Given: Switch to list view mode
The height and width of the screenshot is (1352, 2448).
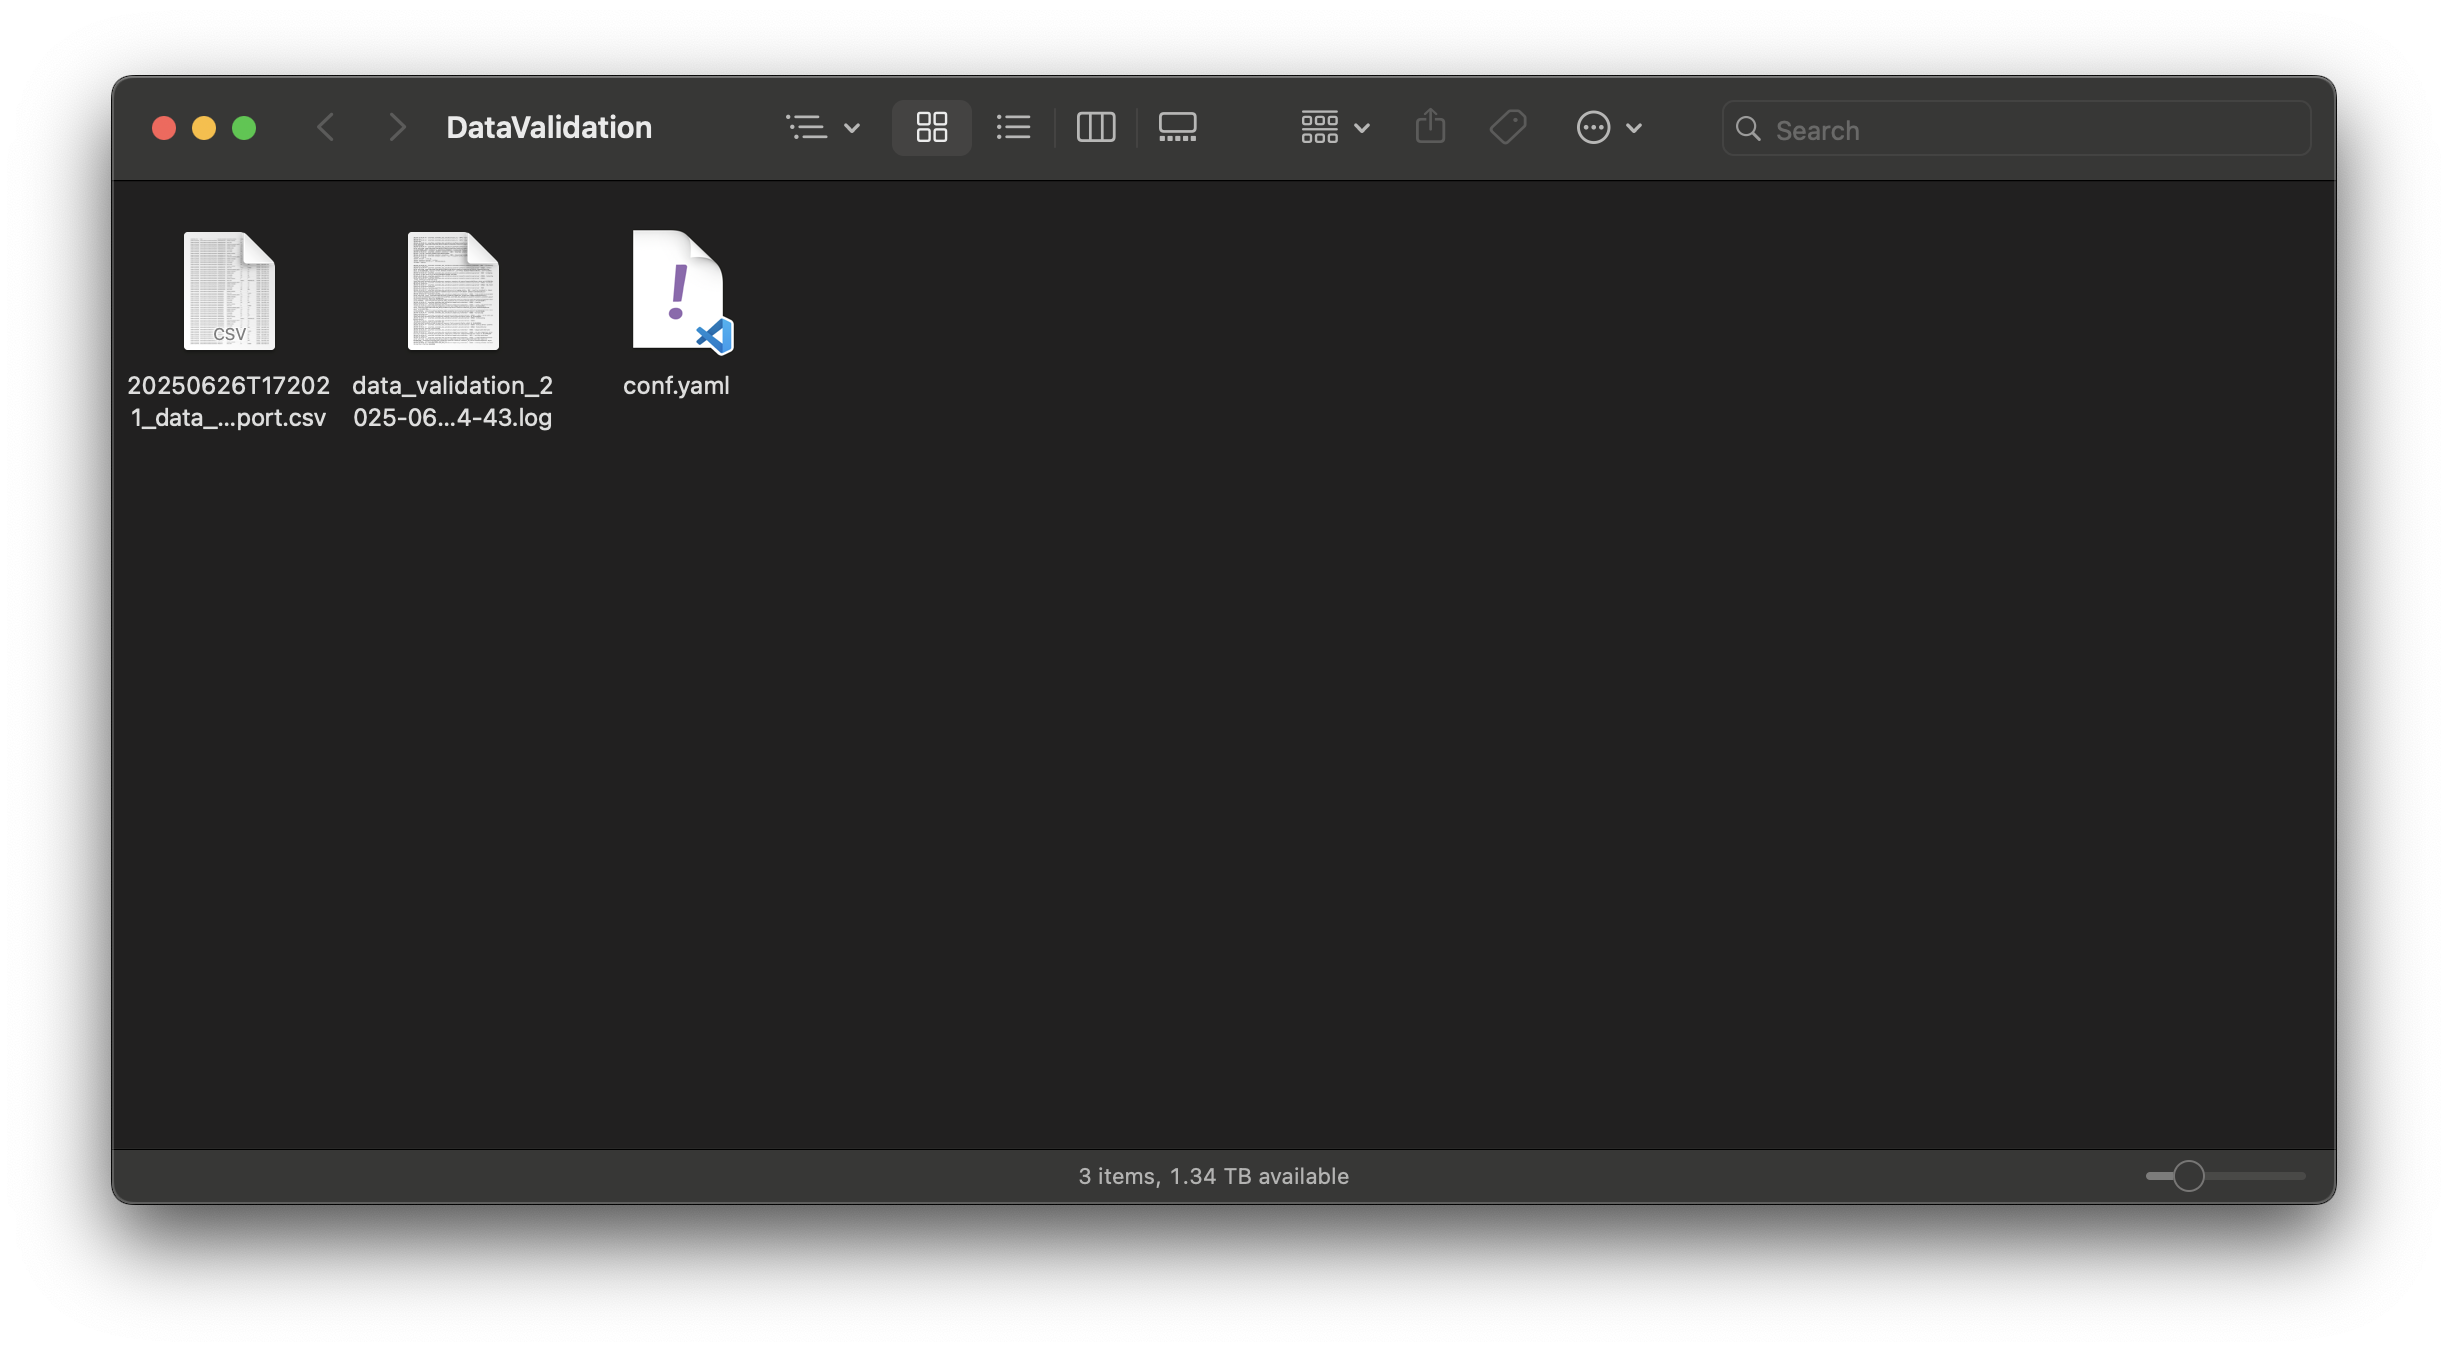Looking at the screenshot, I should click(1013, 127).
